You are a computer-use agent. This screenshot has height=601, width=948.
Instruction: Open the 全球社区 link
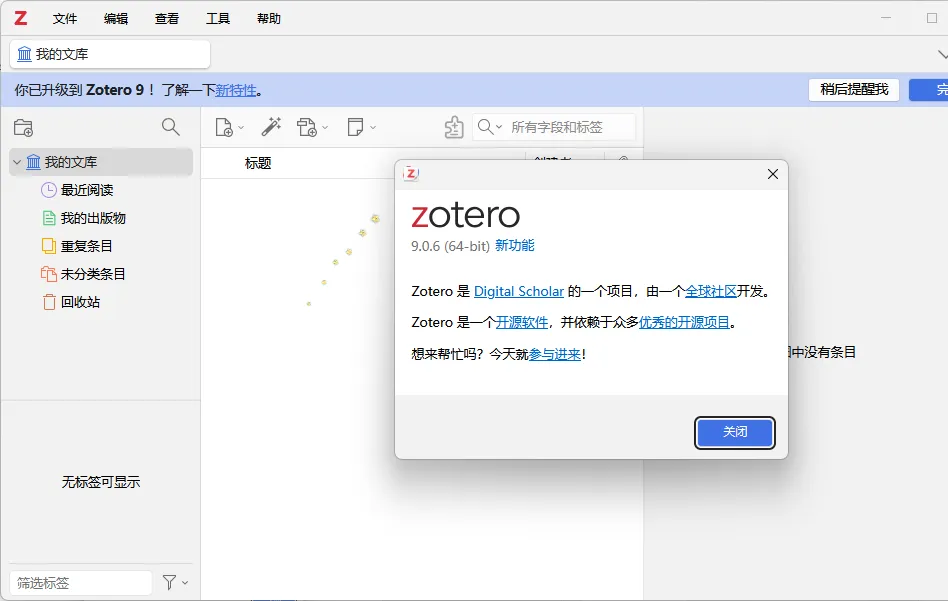710,291
